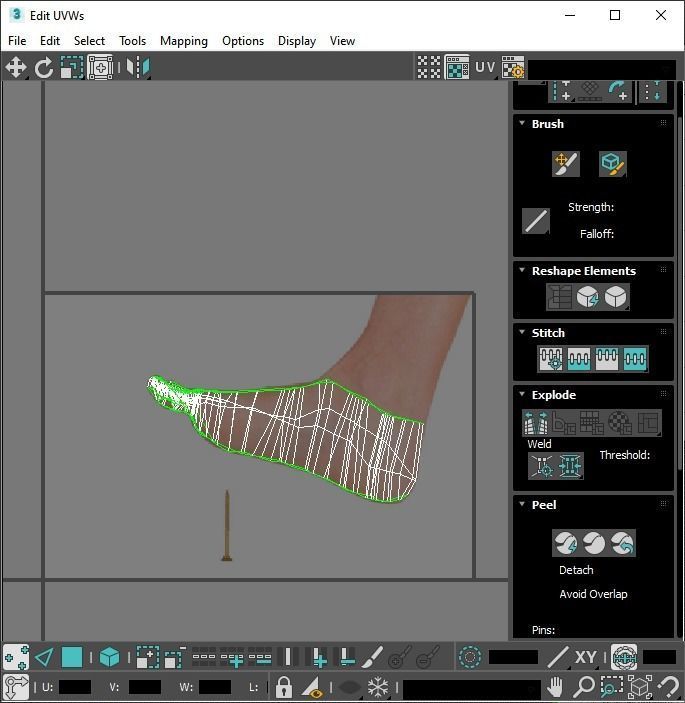Click the UV coordinate display button
The height and width of the screenshot is (703, 685).
[485, 67]
